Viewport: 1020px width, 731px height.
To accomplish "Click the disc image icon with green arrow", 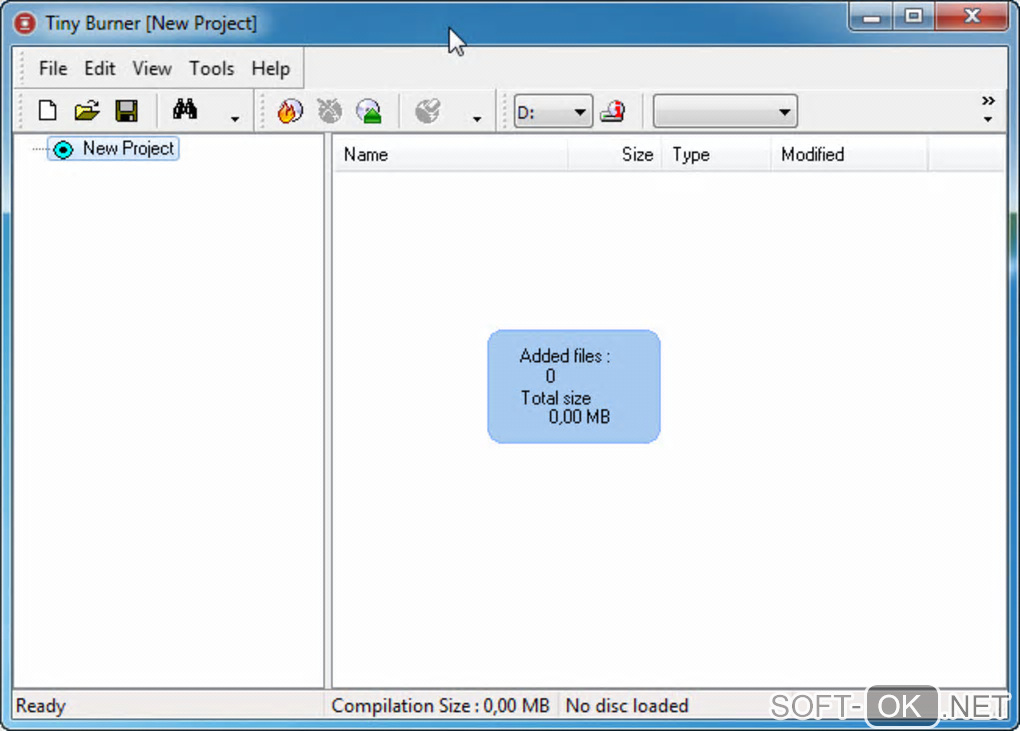I will click(x=369, y=111).
